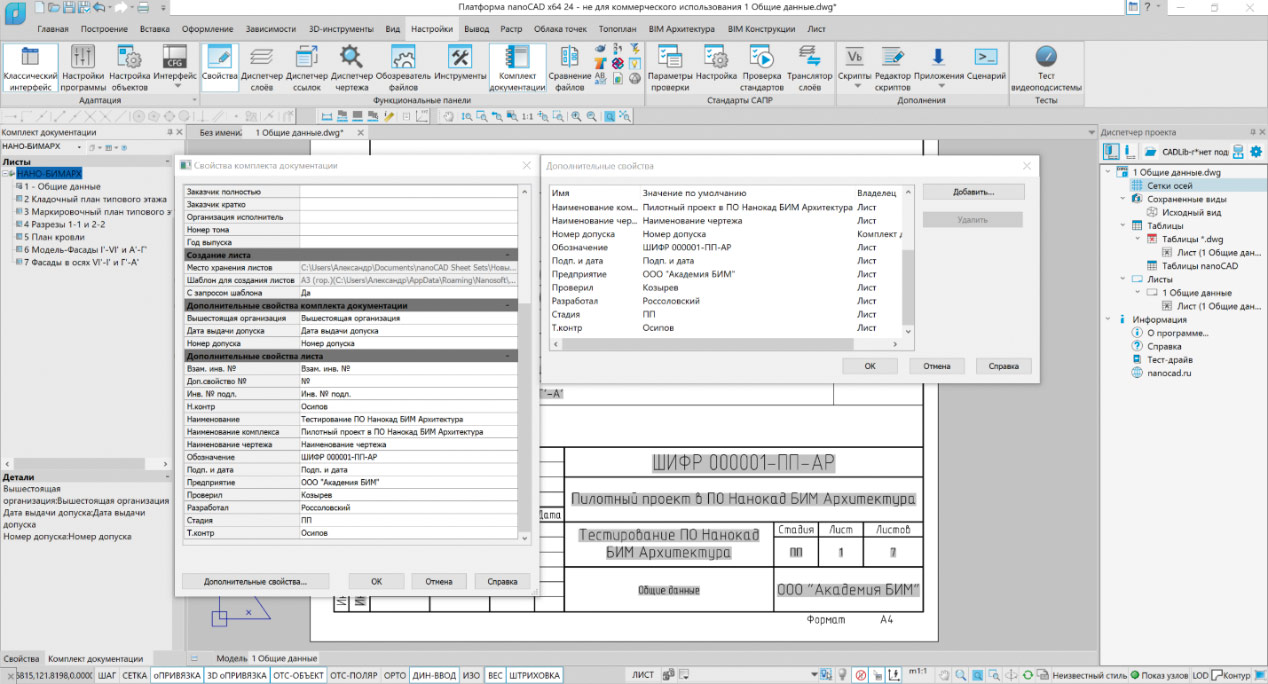Click Настройка icon in Стандарты САПР group

click(717, 63)
